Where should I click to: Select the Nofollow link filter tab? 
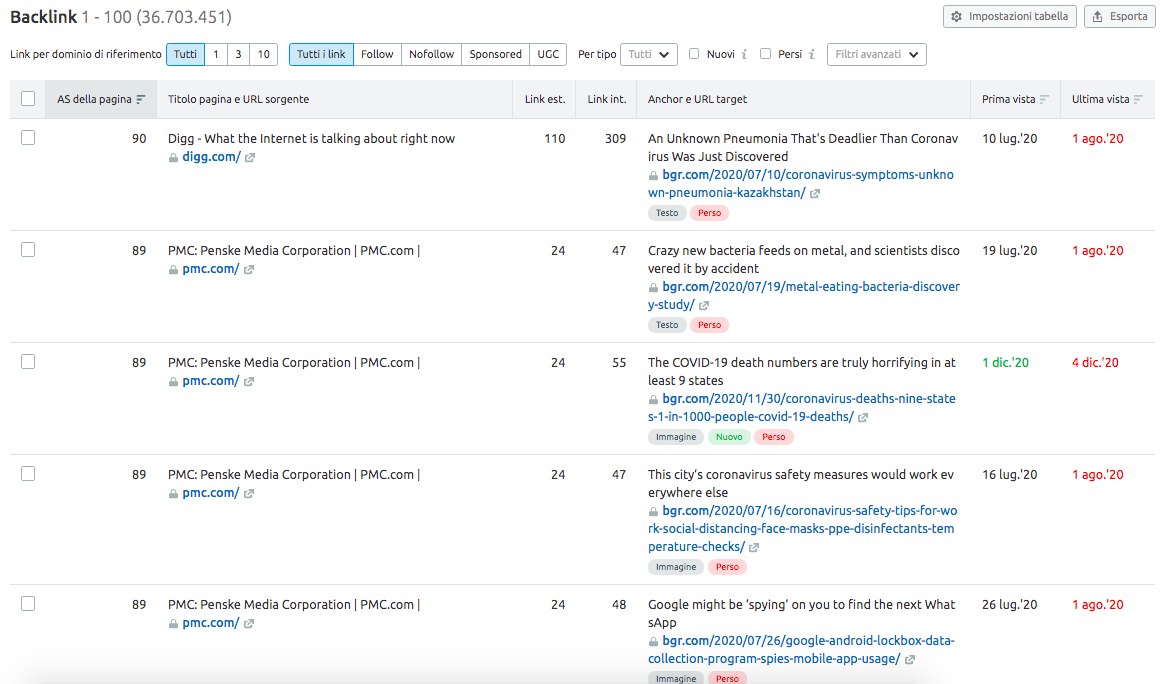(x=431, y=54)
